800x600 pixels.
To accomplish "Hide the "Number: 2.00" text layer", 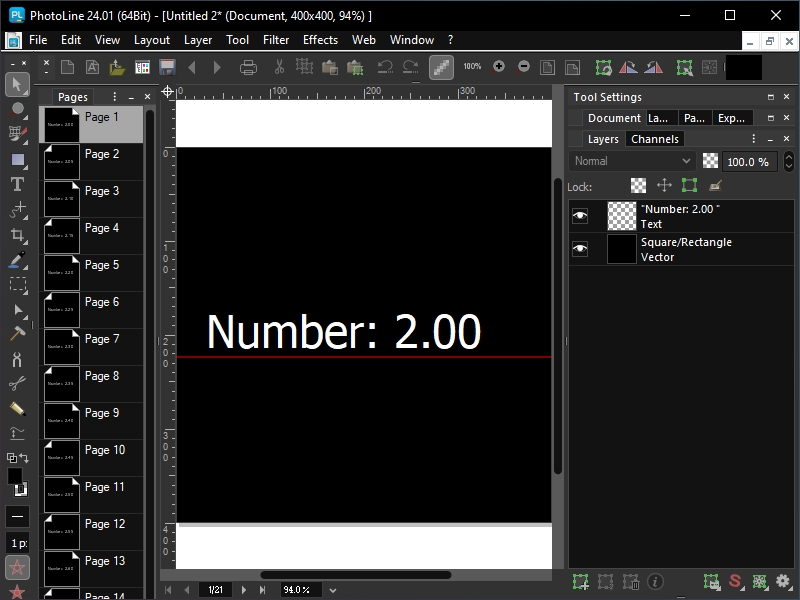I will tap(580, 216).
